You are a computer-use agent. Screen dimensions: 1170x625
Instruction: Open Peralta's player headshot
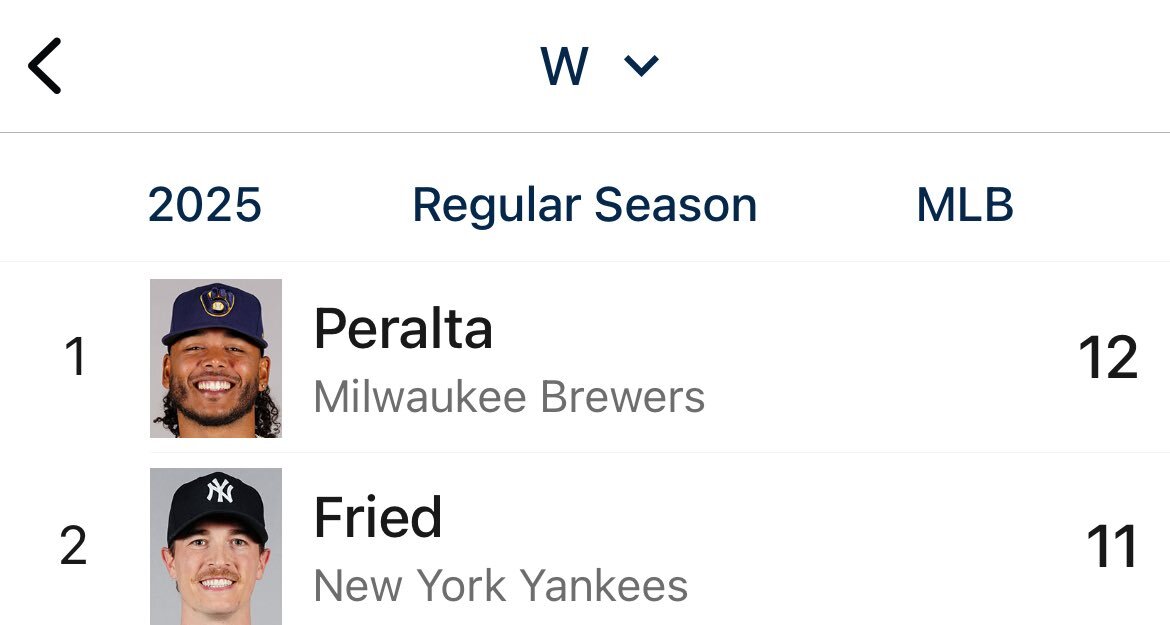[x=216, y=358]
